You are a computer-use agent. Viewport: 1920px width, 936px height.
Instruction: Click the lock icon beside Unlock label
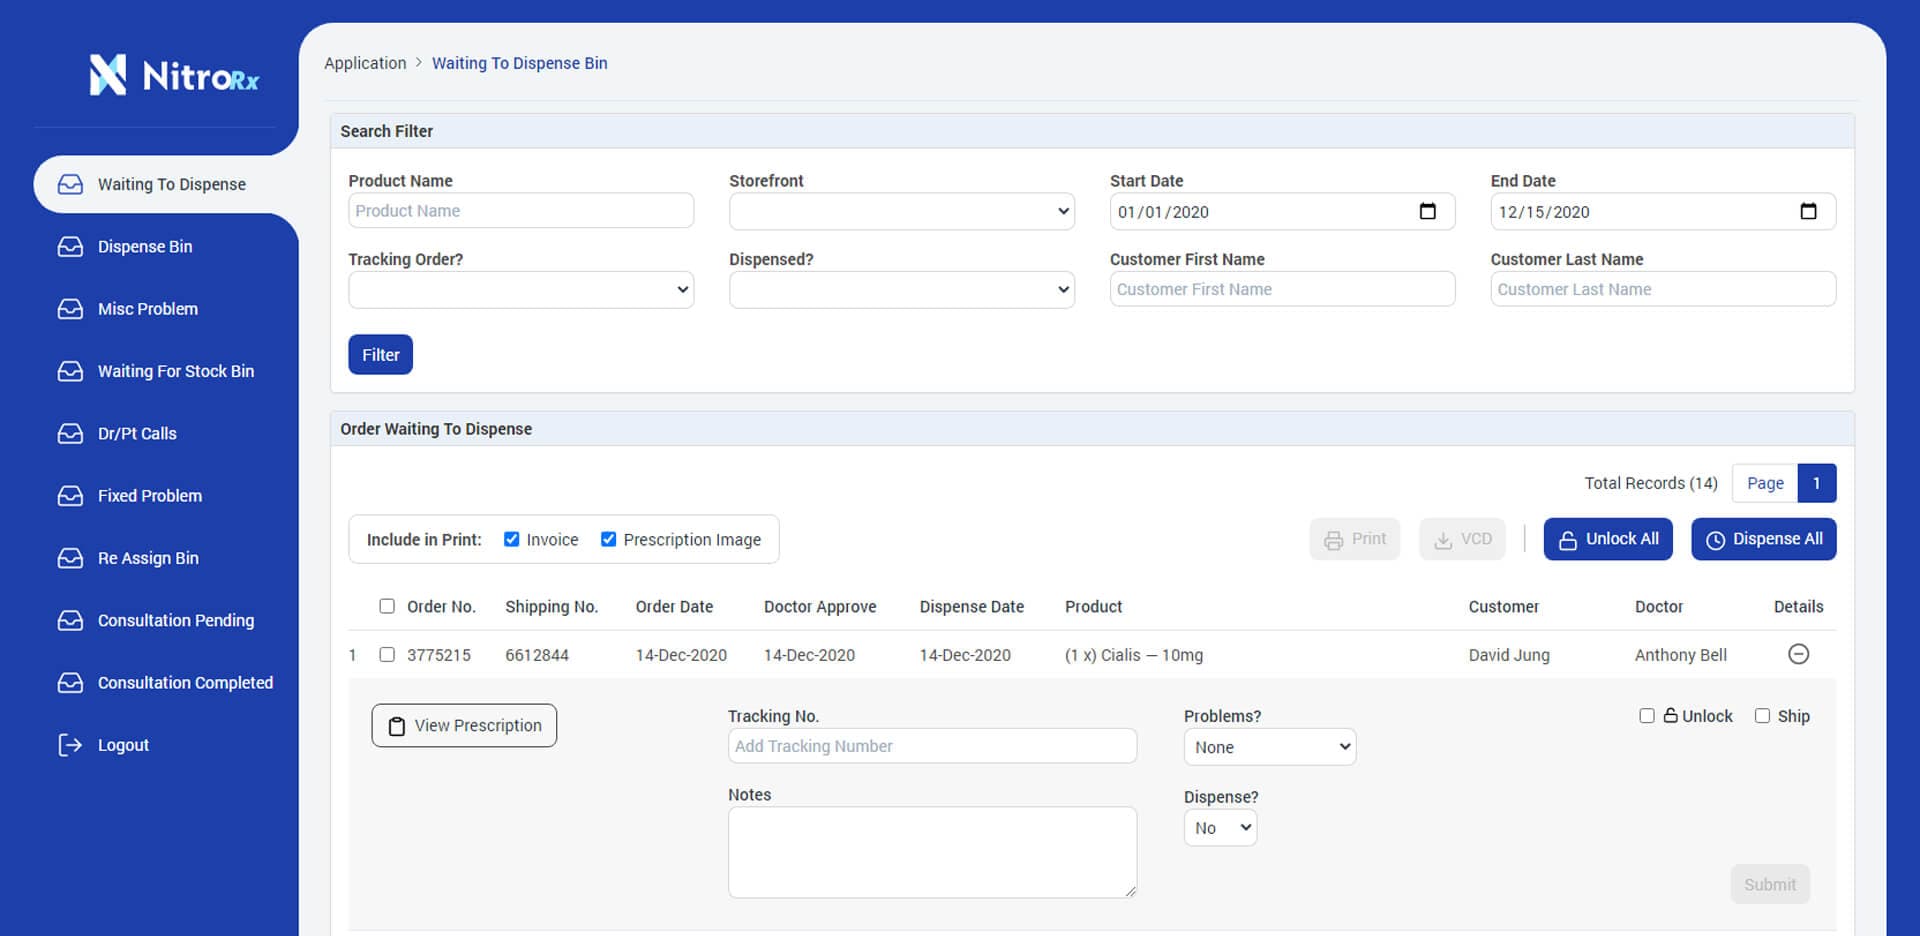coord(1670,715)
